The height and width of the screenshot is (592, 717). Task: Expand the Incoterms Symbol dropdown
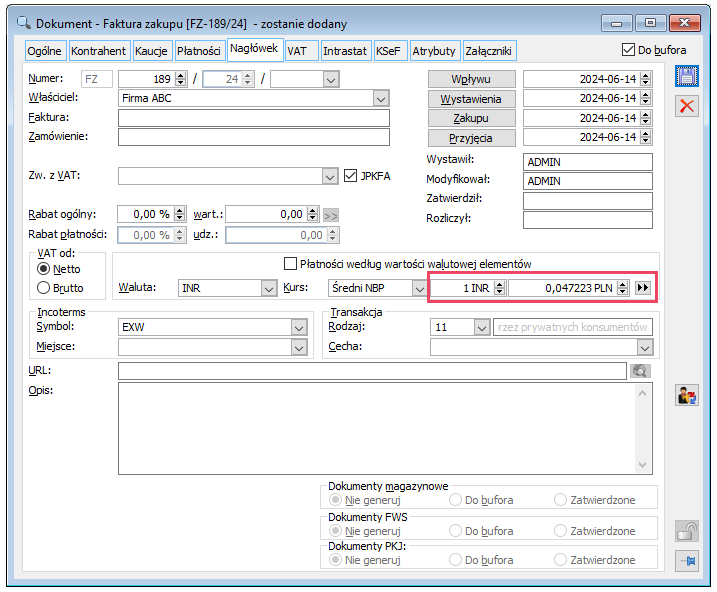[299, 327]
